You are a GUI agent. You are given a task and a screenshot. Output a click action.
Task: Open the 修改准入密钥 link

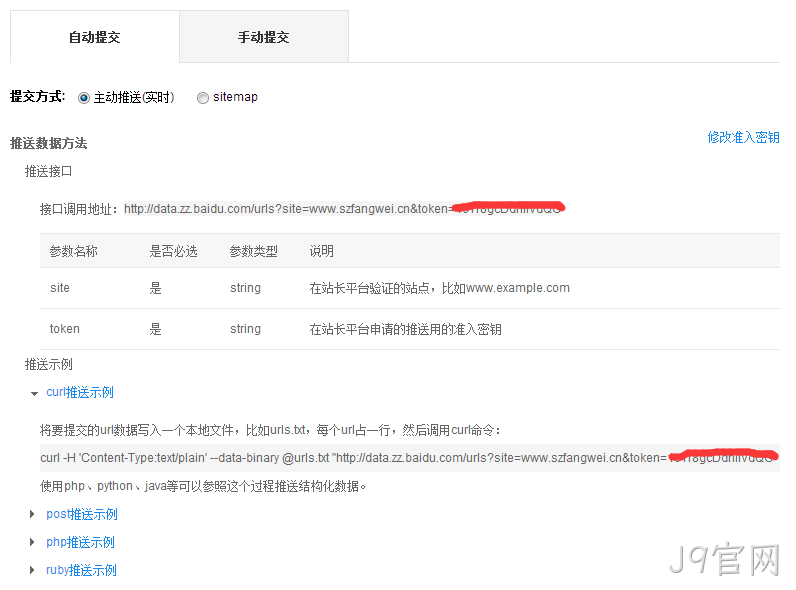tap(743, 138)
